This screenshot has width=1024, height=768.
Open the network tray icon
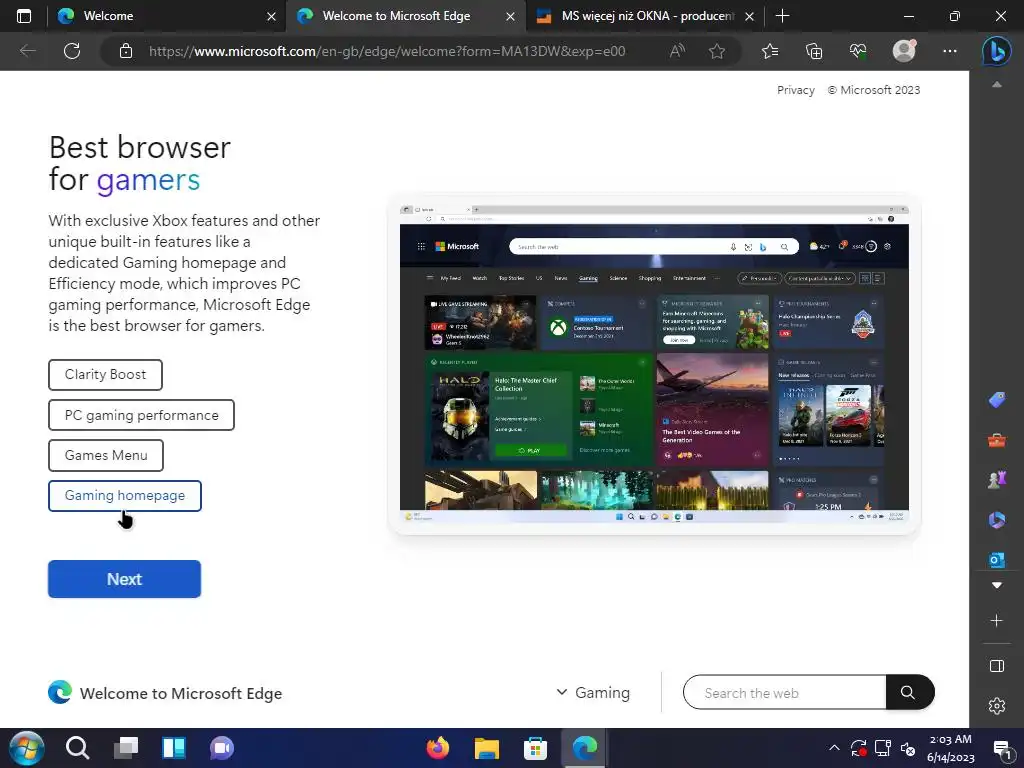[x=883, y=748]
